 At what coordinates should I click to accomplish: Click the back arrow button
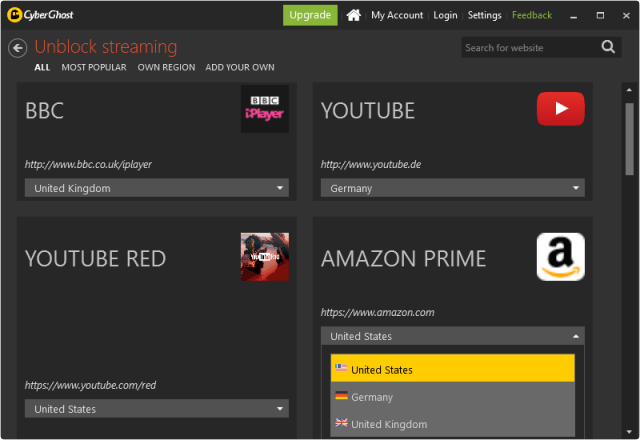click(18, 48)
